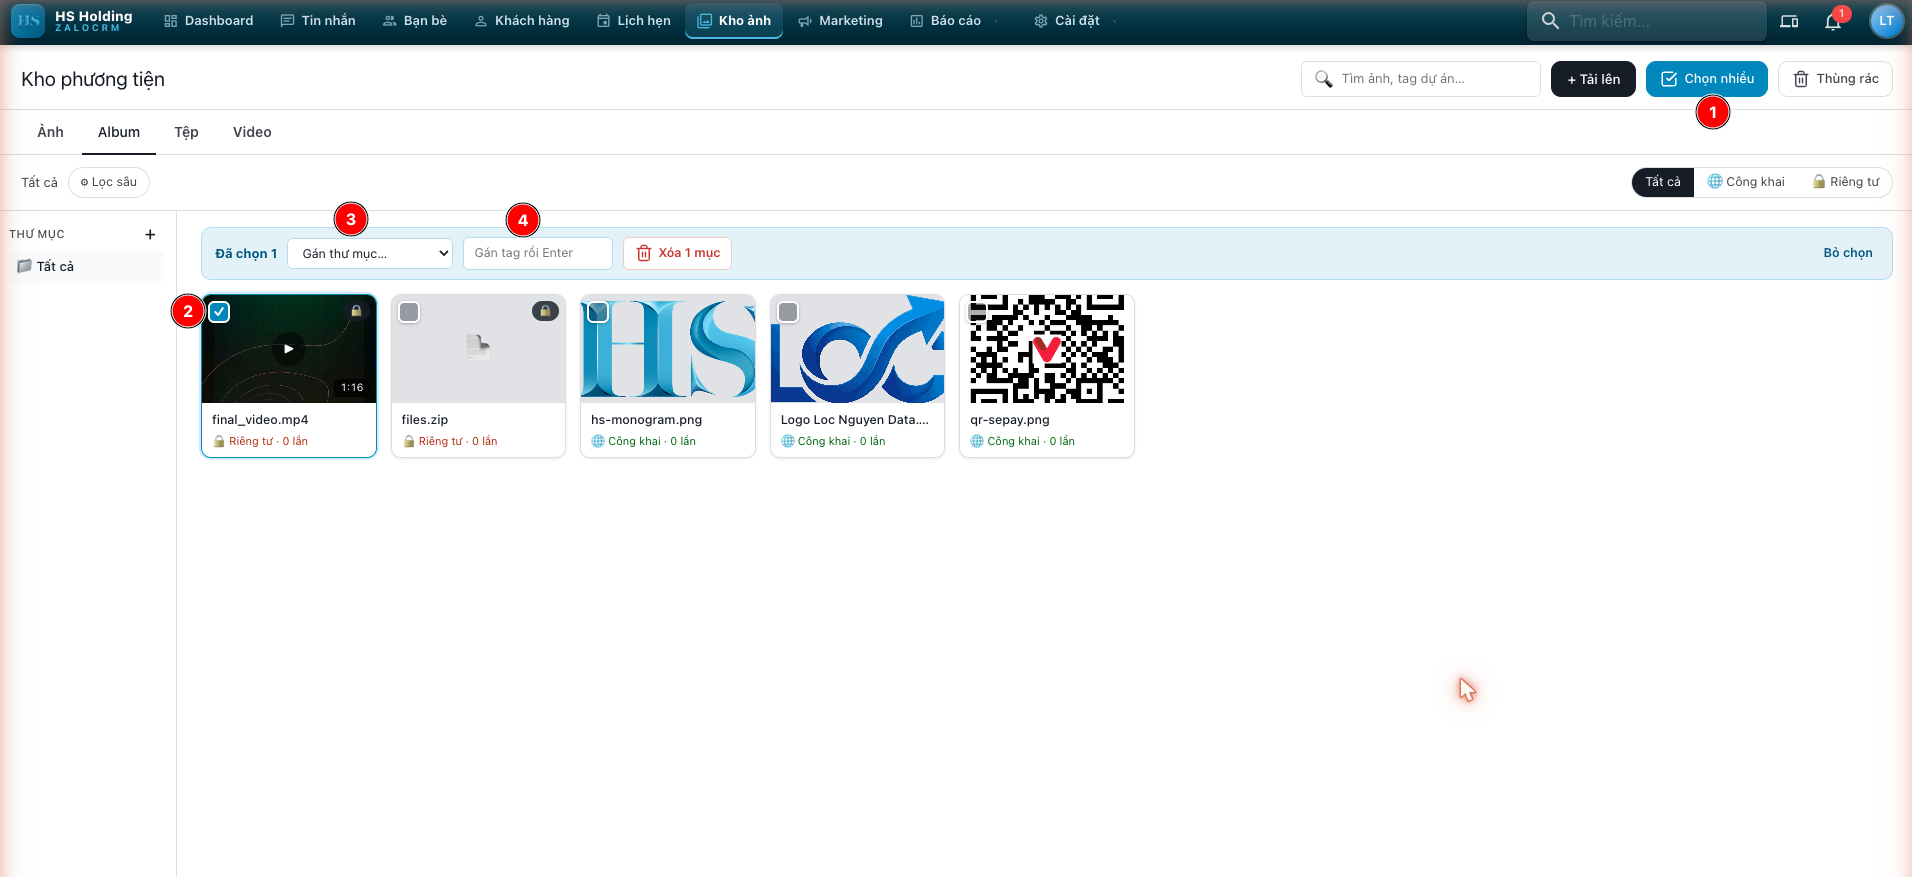Image resolution: width=1912 pixels, height=877 pixels.
Task: Click the devices screen icon in header
Action: [1789, 21]
